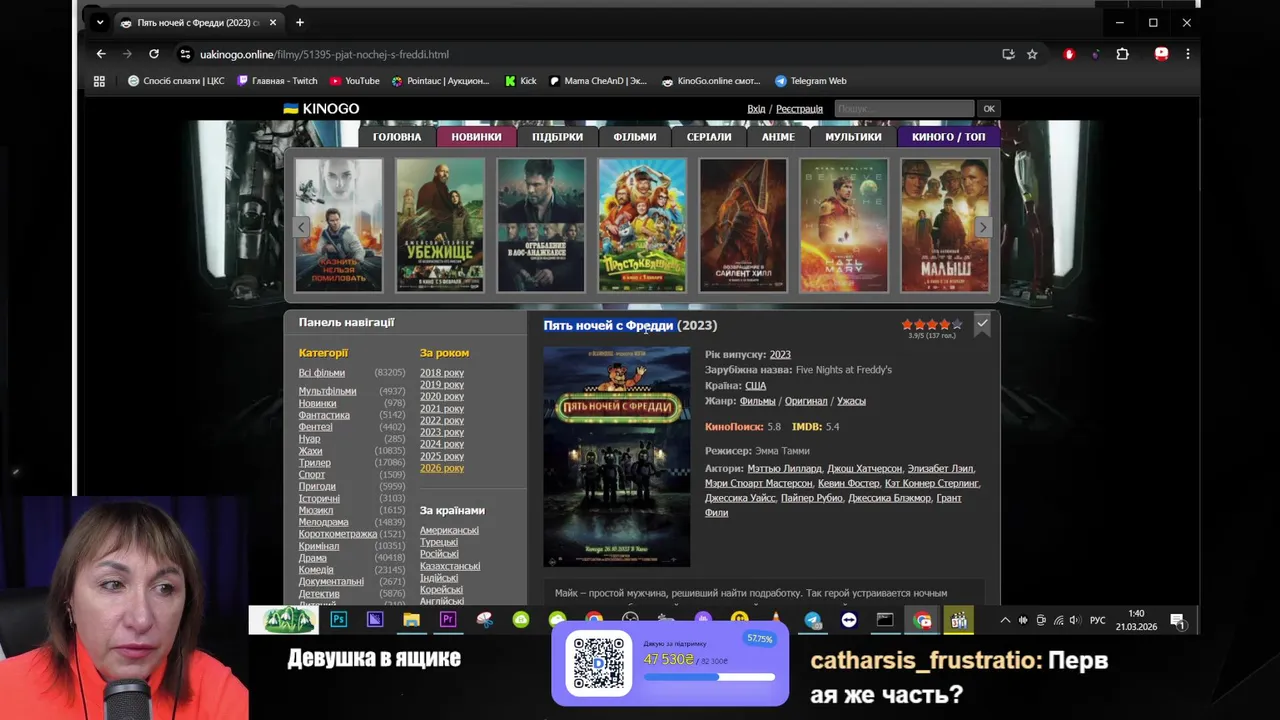Click actor Мэттью Лиллард link

tap(785, 468)
